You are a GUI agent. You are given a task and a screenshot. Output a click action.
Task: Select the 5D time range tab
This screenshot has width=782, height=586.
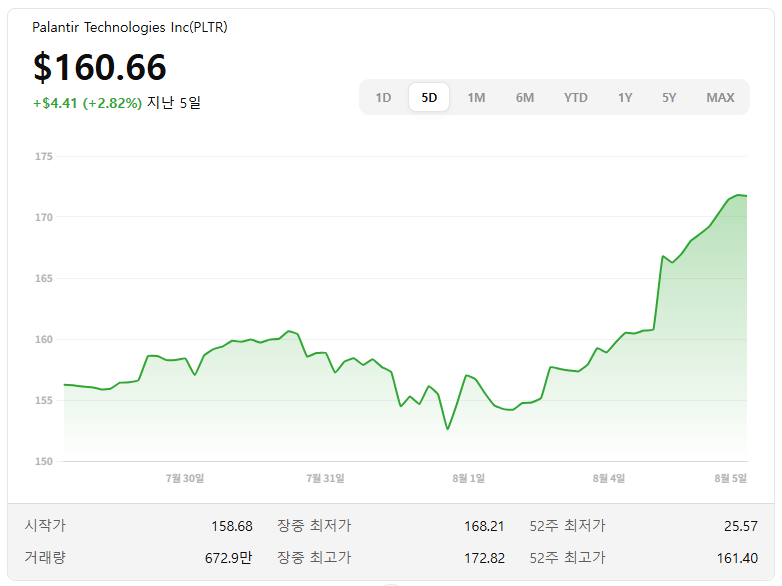(429, 97)
